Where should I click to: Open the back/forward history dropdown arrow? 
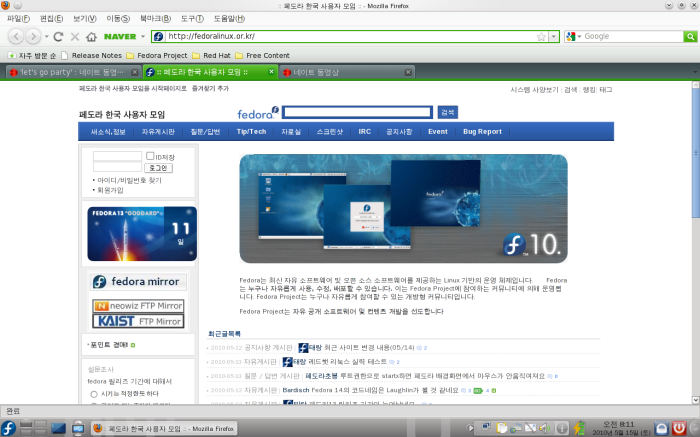tap(46, 37)
